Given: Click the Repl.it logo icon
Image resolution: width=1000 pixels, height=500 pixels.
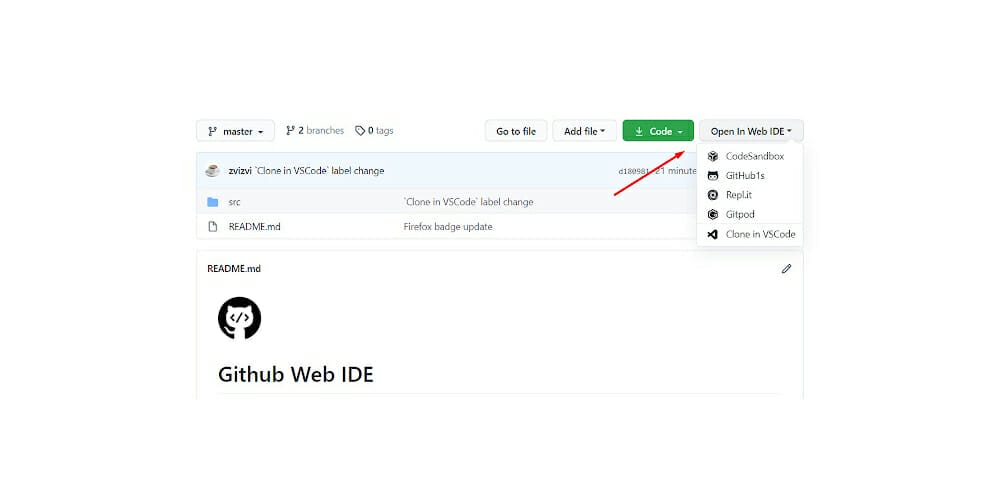Looking at the screenshot, I should [713, 195].
